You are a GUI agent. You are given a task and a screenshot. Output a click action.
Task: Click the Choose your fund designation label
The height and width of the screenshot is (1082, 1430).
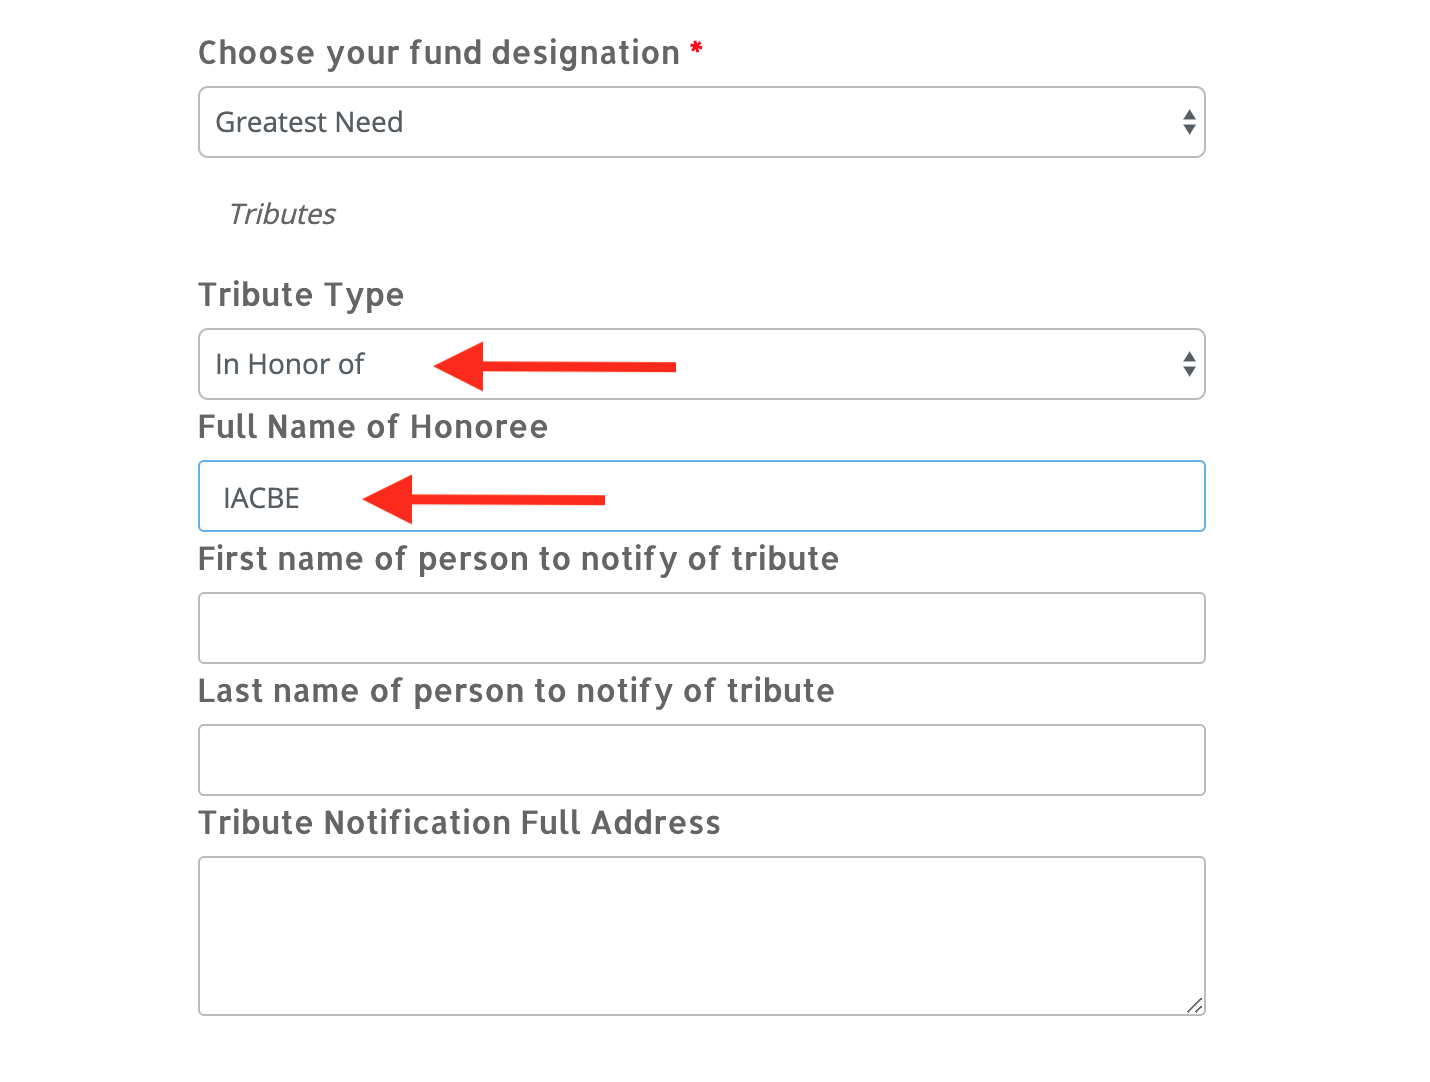(439, 53)
